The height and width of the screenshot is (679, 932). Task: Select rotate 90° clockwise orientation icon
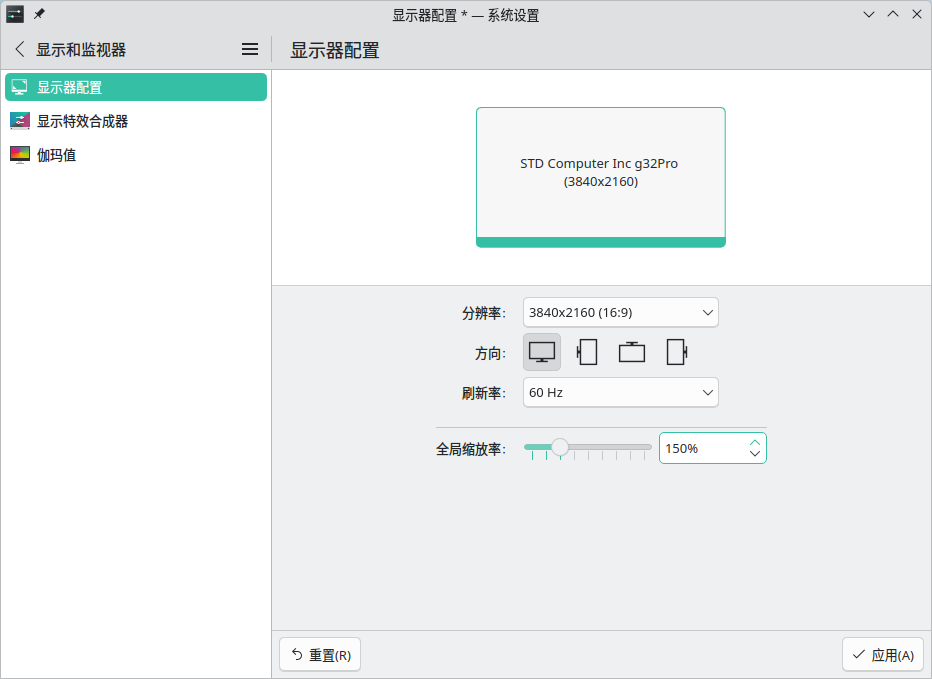(x=676, y=352)
